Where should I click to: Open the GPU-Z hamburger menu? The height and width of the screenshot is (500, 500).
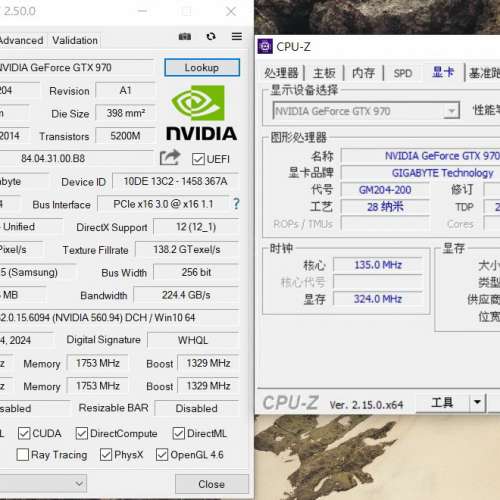[237, 36]
